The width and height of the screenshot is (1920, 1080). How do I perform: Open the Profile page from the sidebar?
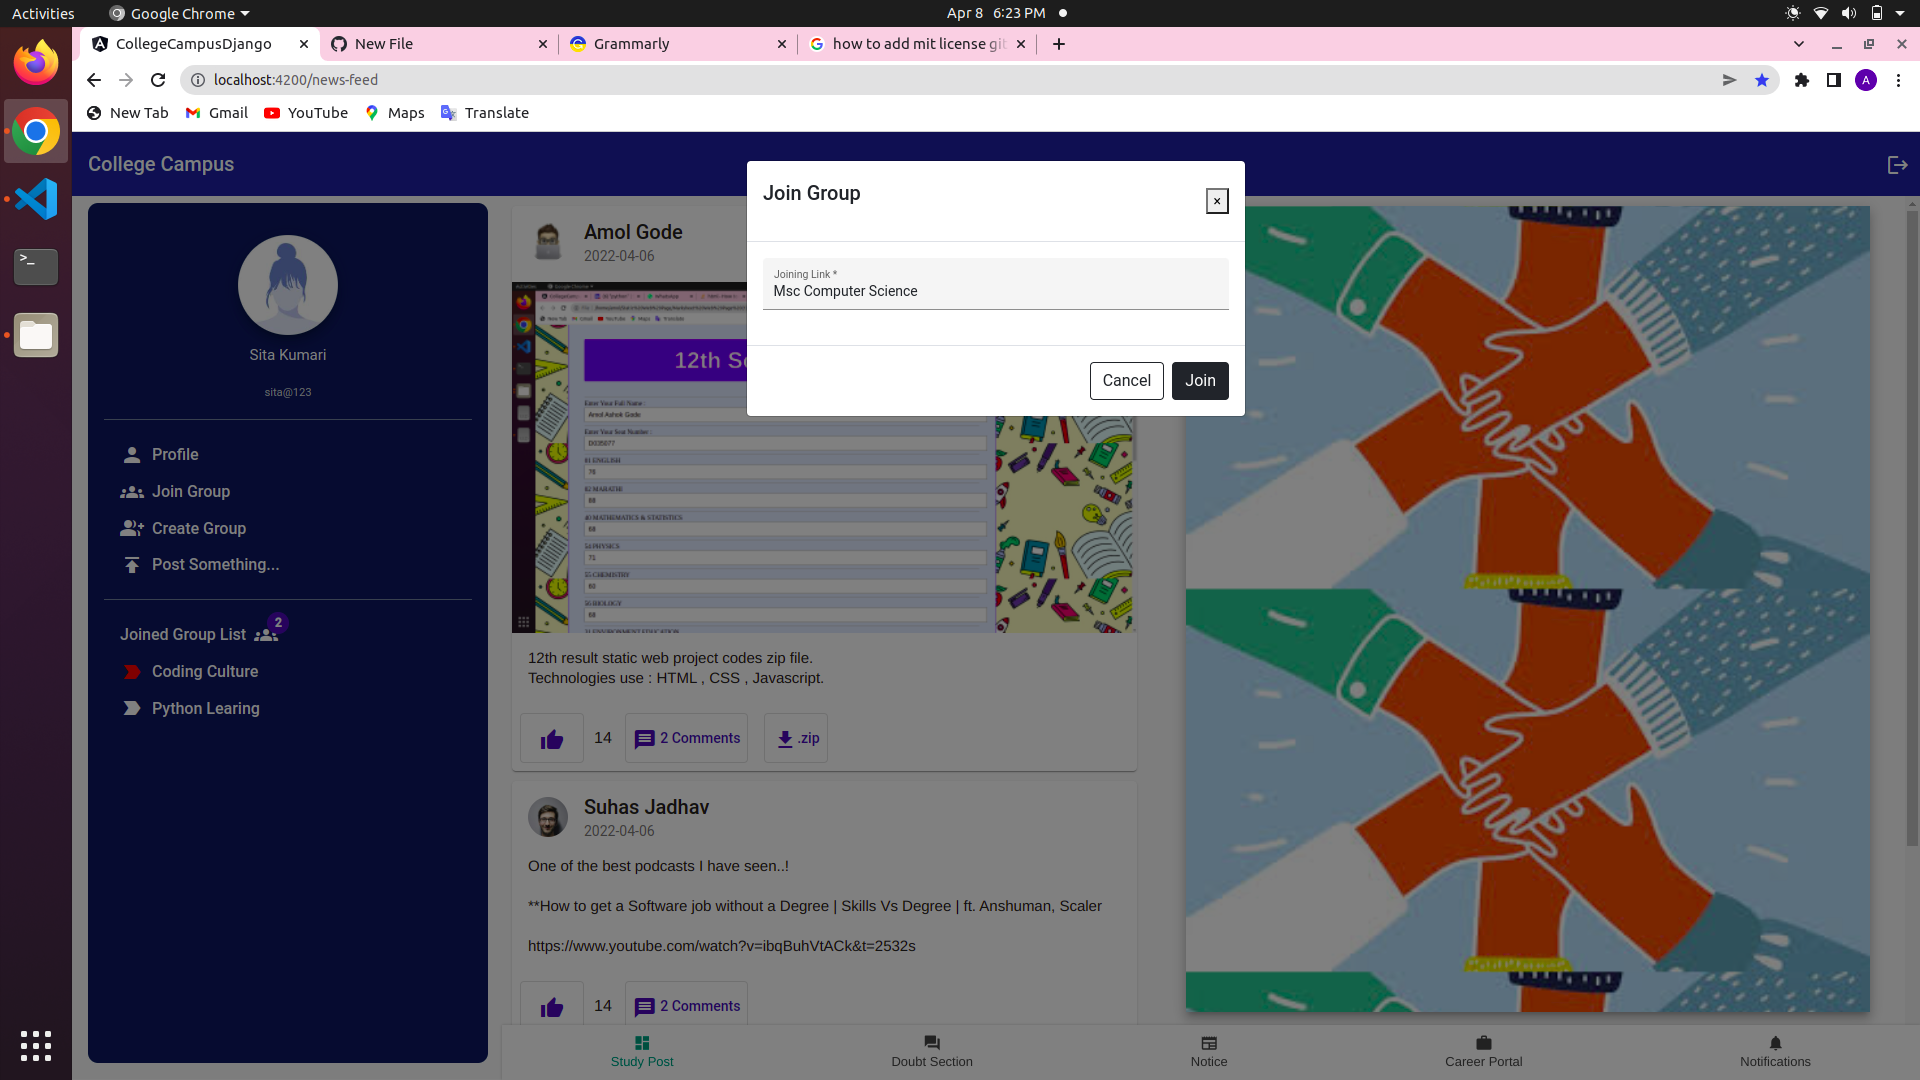(174, 454)
